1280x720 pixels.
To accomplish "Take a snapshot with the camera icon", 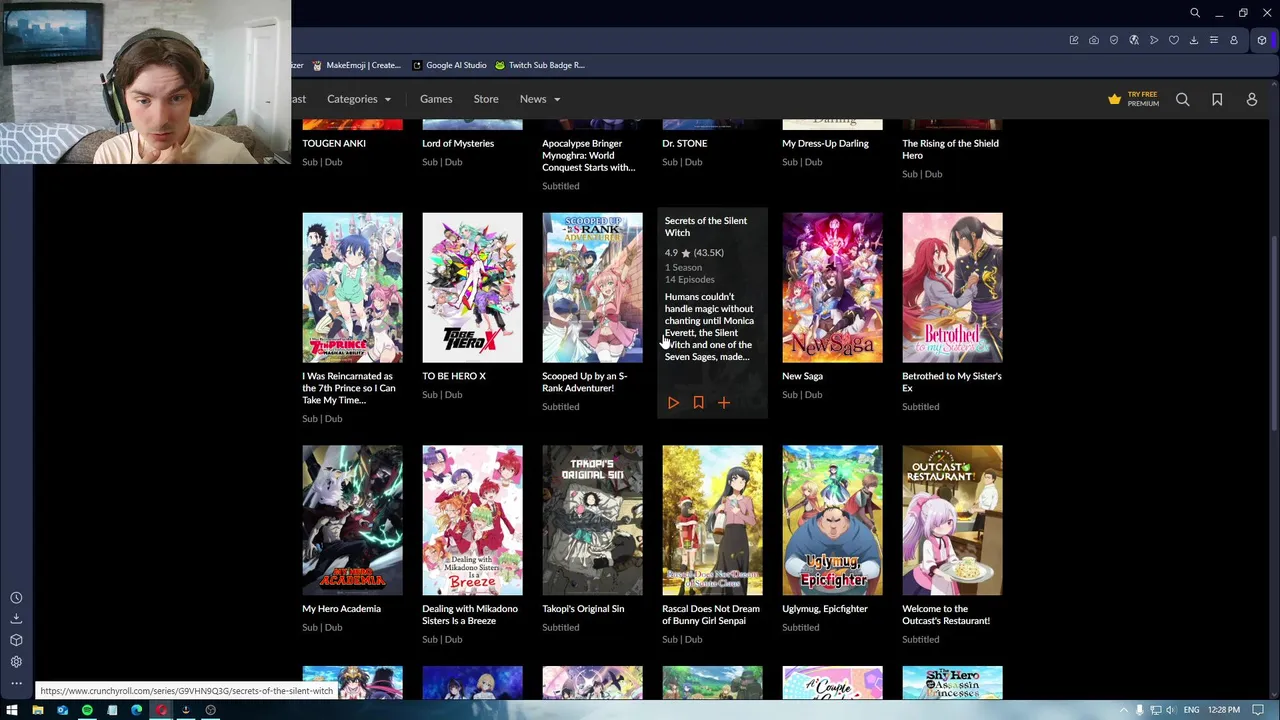I will tap(1094, 40).
